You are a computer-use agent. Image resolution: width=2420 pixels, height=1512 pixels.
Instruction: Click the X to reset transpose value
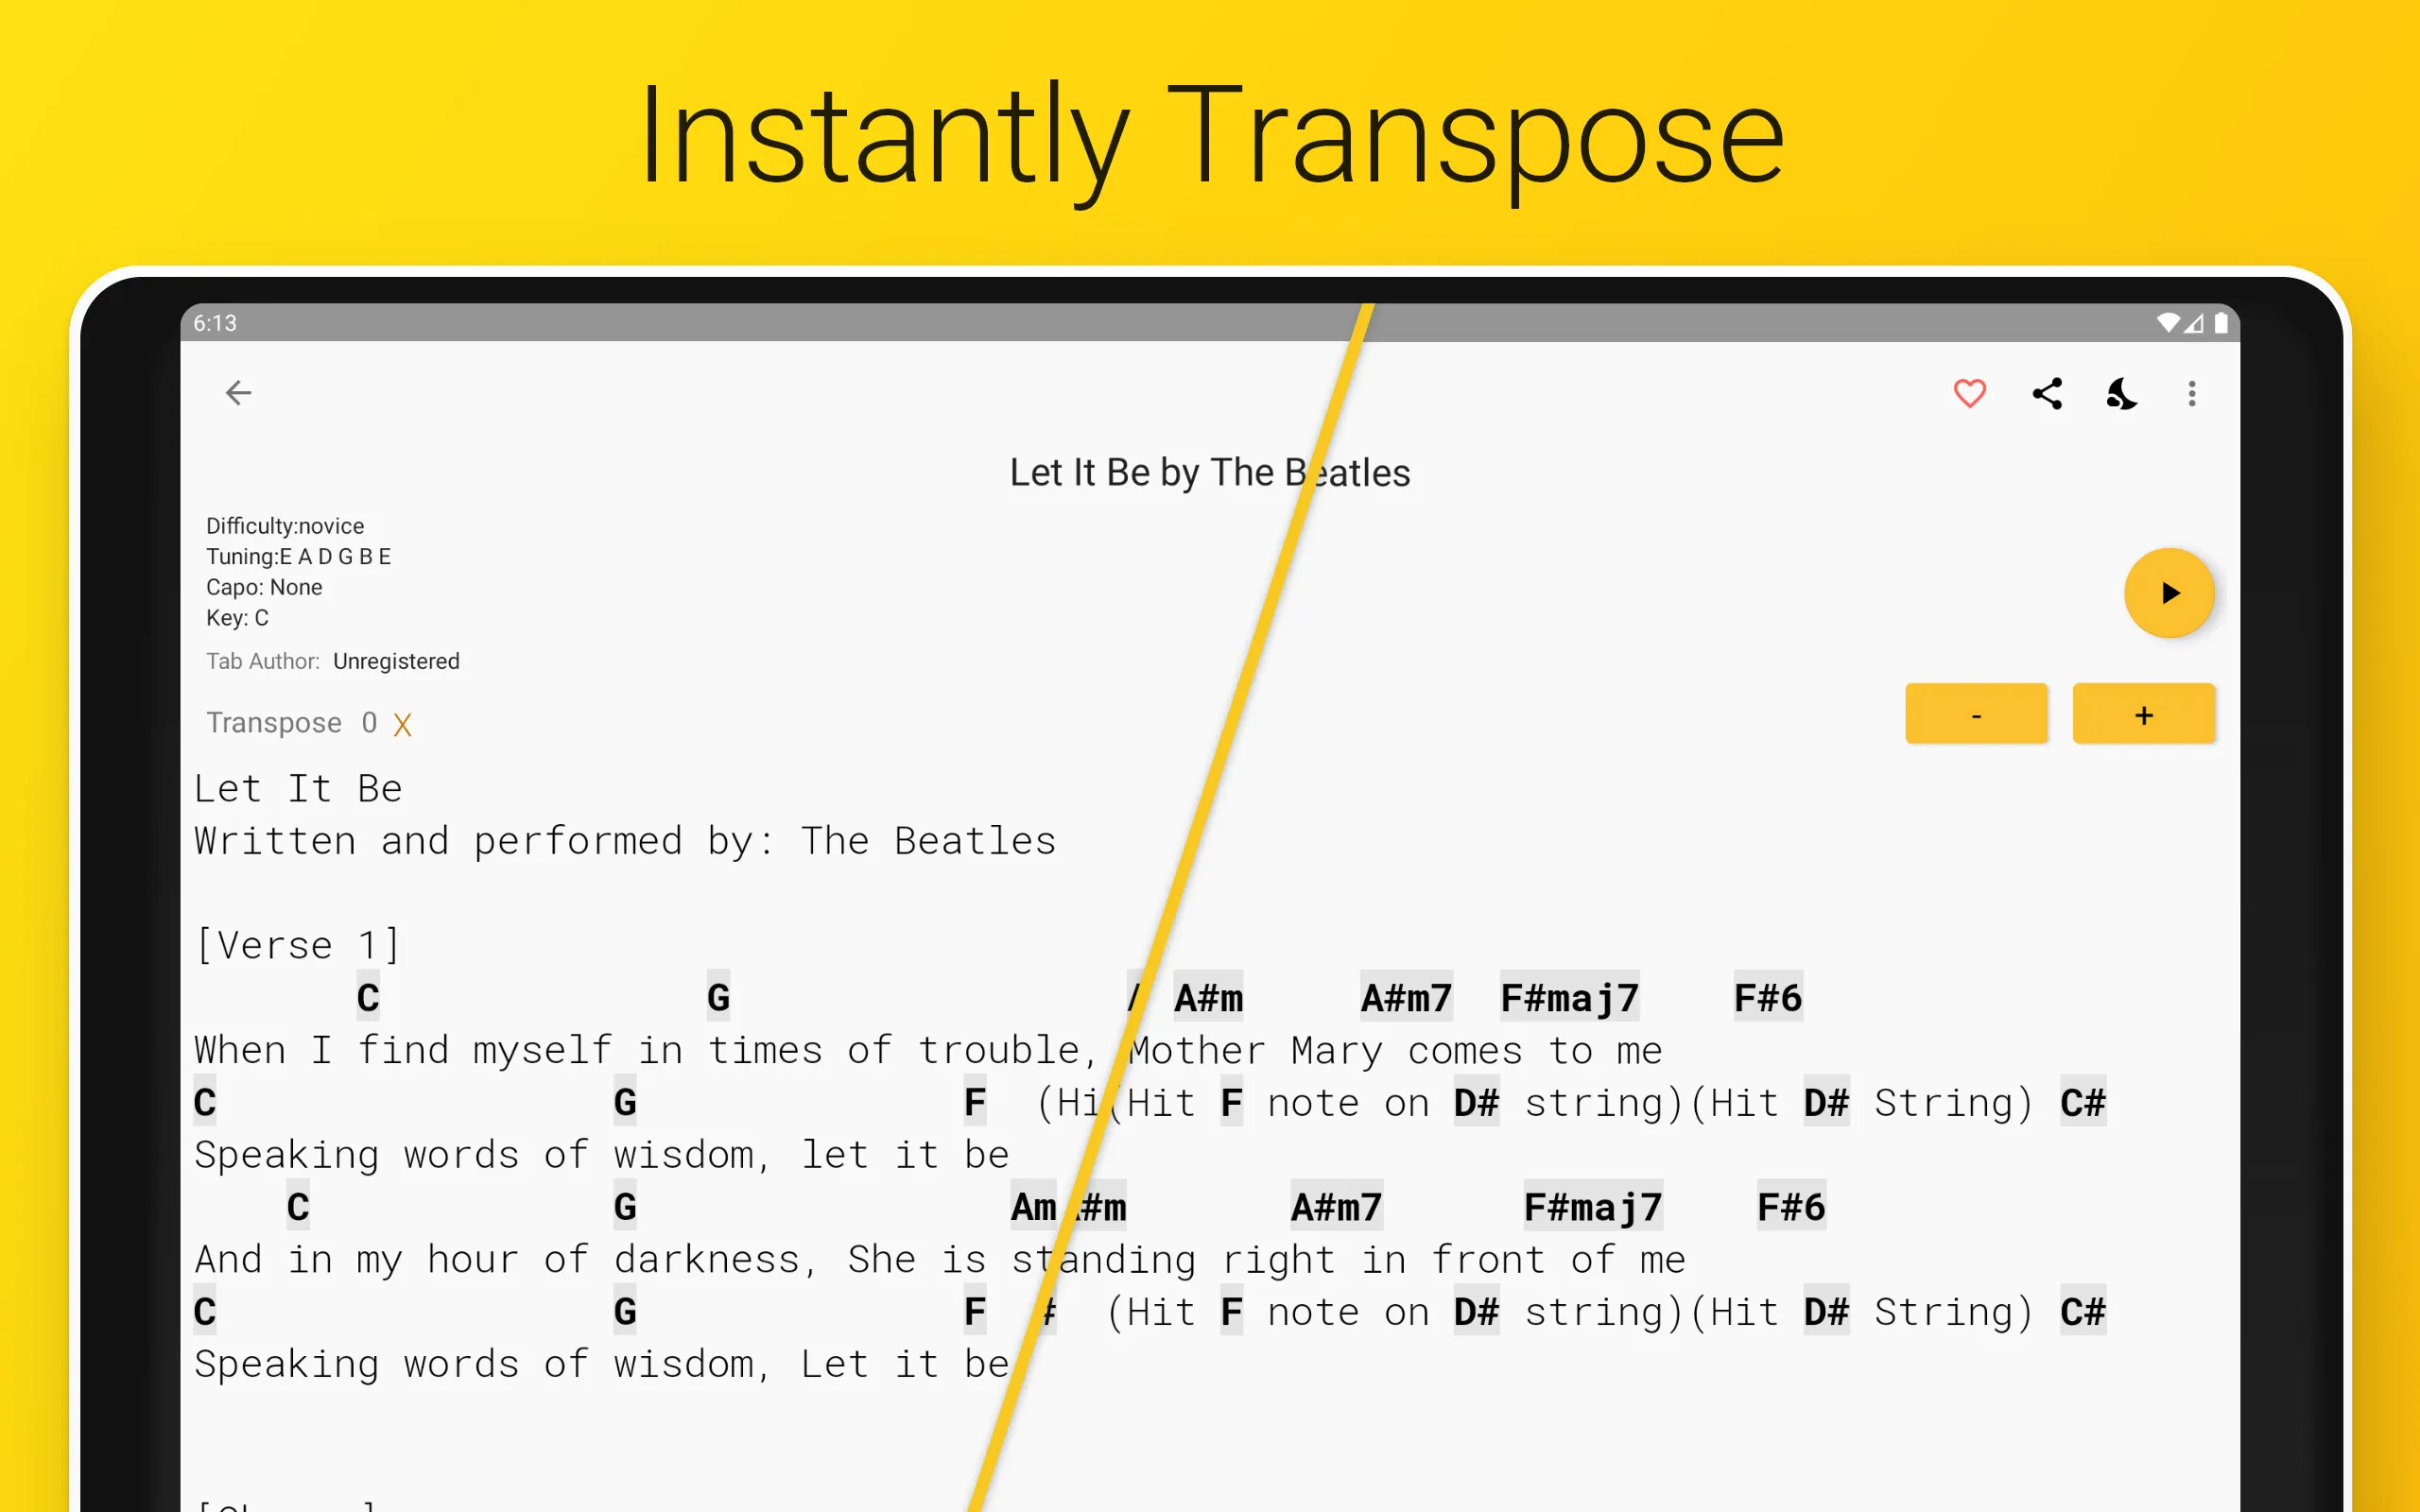pos(405,723)
